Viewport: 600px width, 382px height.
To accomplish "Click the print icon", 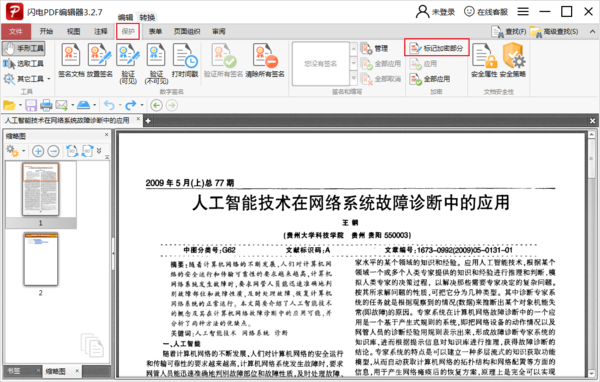I will (46, 105).
